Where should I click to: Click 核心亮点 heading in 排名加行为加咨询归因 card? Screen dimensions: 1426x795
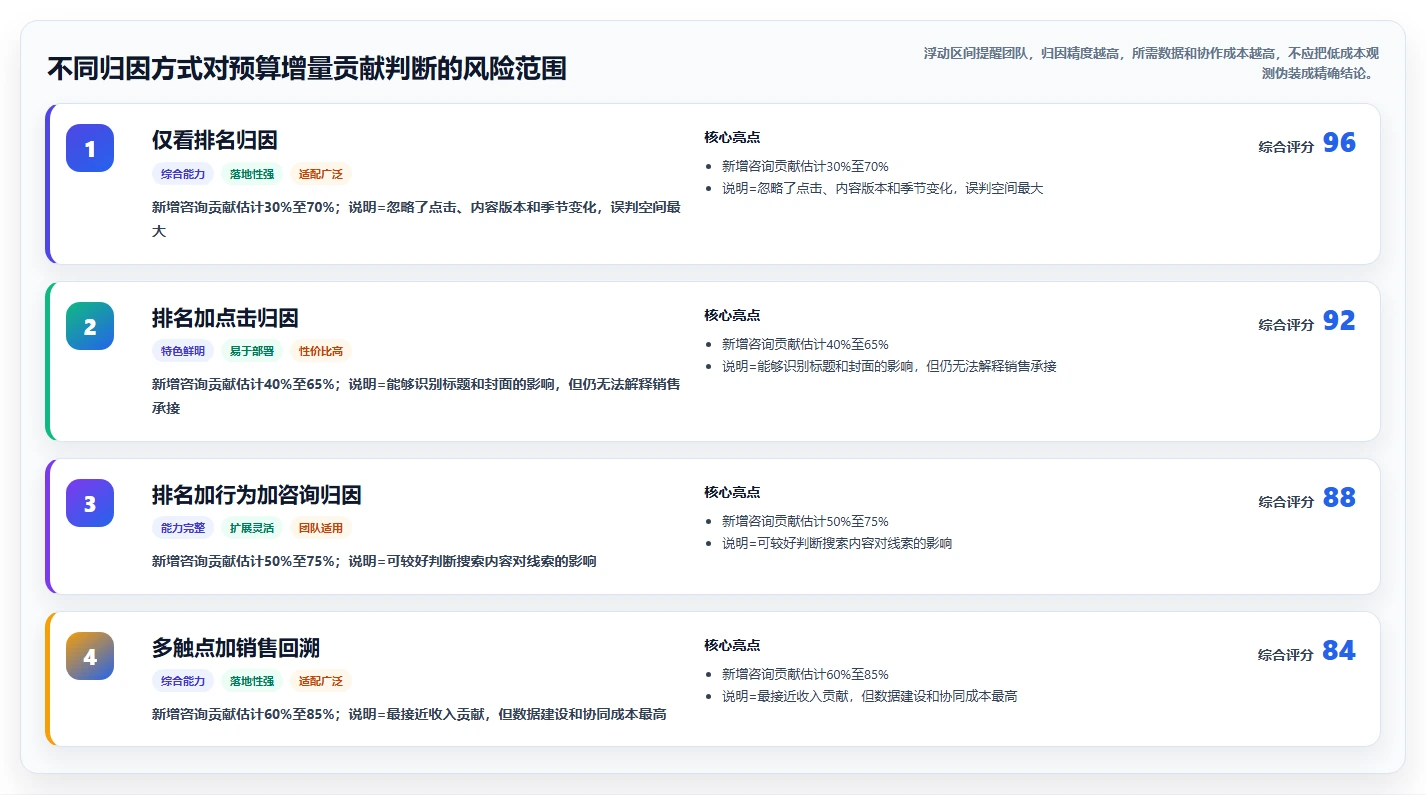[732, 493]
